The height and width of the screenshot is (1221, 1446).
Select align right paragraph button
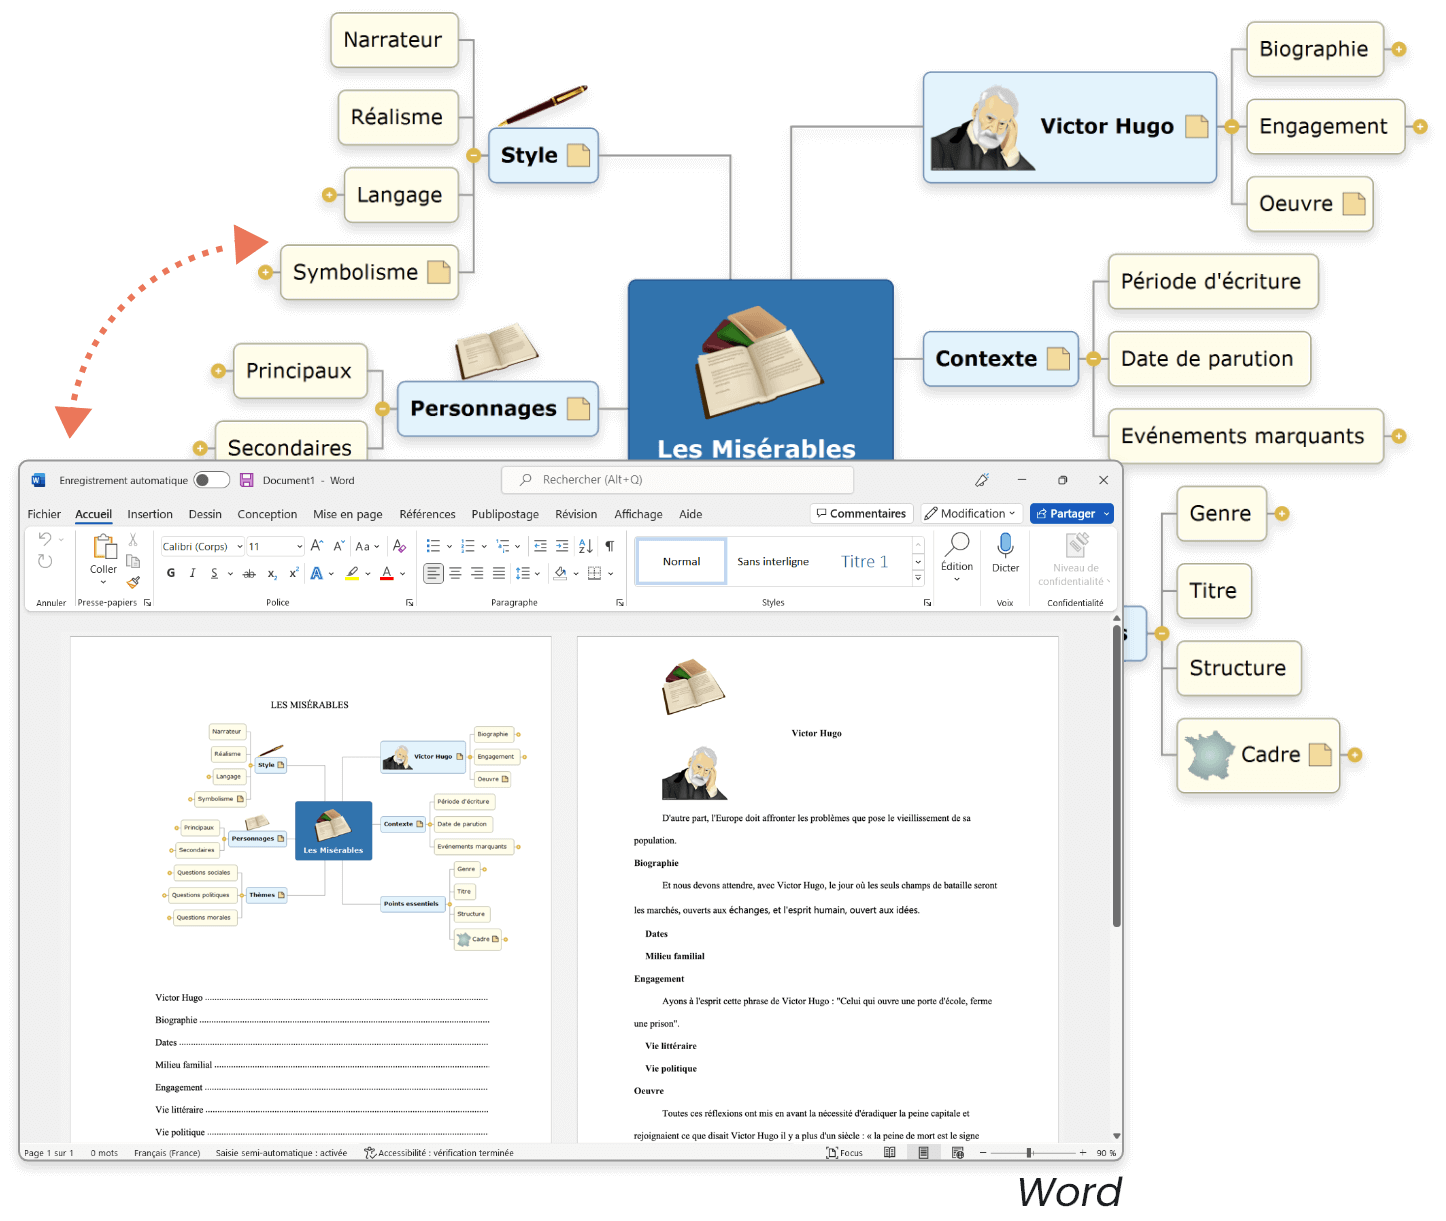477,573
